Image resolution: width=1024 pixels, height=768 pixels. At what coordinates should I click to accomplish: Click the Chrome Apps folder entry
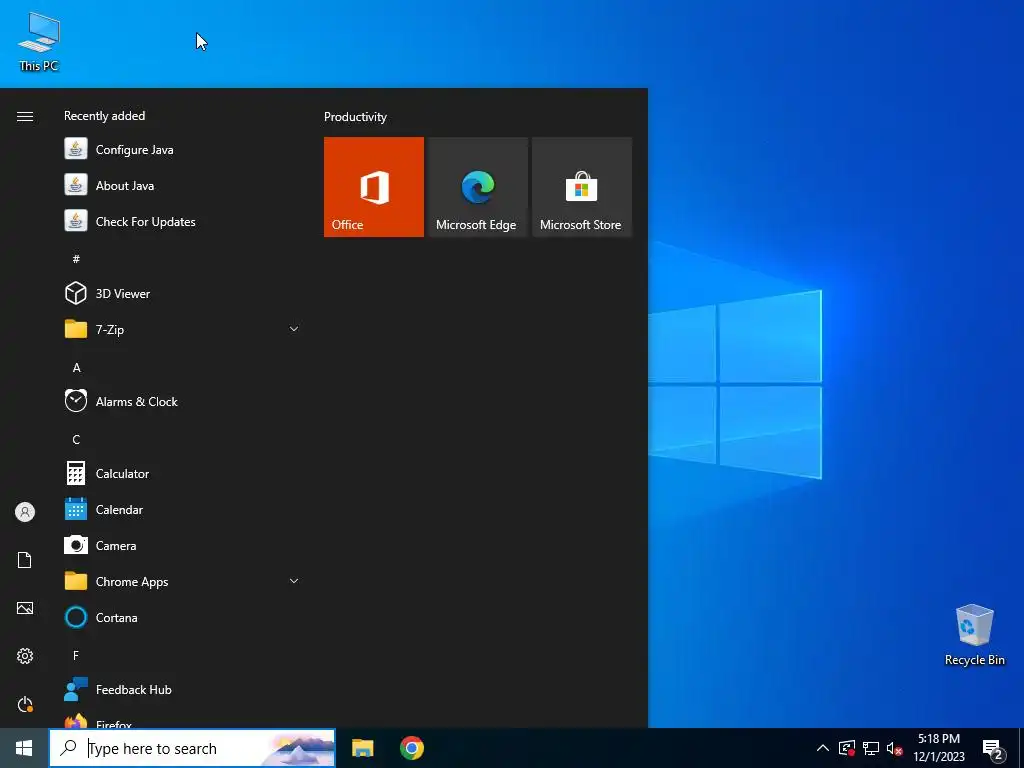coord(182,581)
